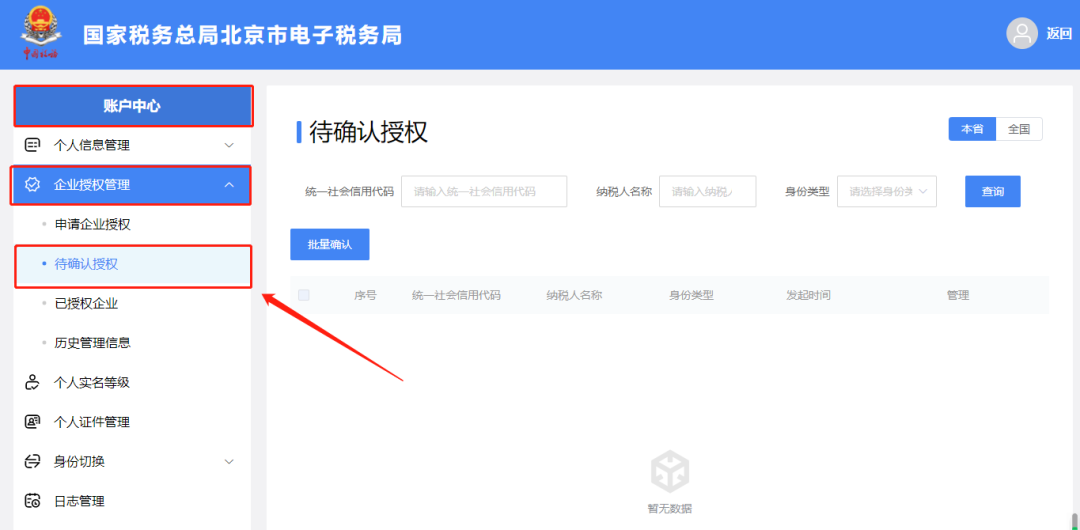Click the 统一社会信用代码 column header
Image resolution: width=1080 pixels, height=530 pixels.
tap(457, 296)
